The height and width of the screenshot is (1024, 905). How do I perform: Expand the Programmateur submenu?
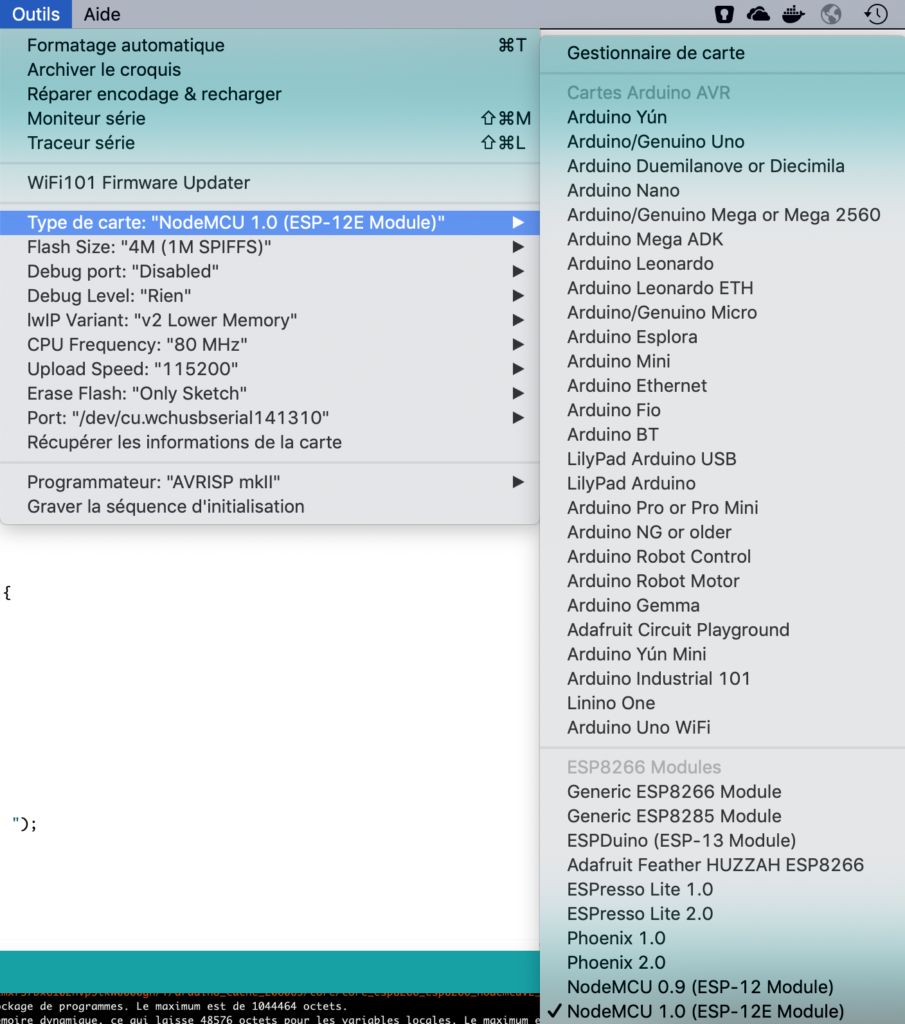[270, 482]
